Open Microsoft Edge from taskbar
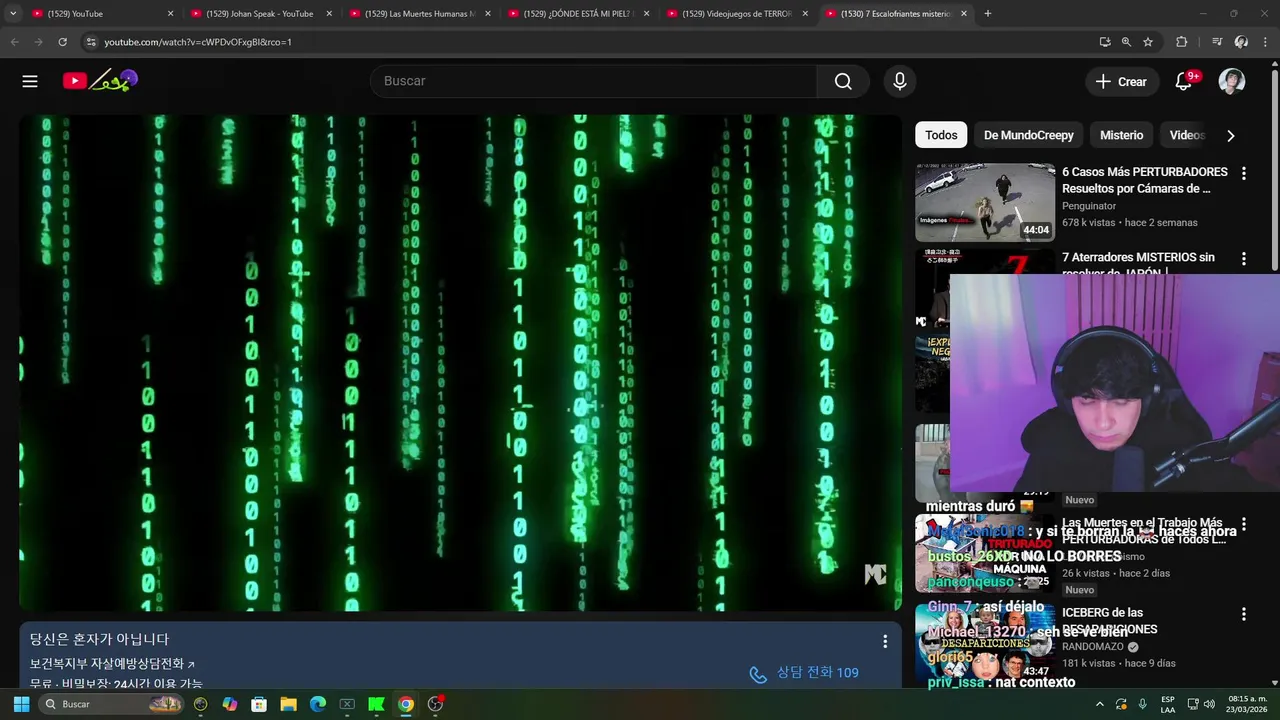 click(x=318, y=704)
